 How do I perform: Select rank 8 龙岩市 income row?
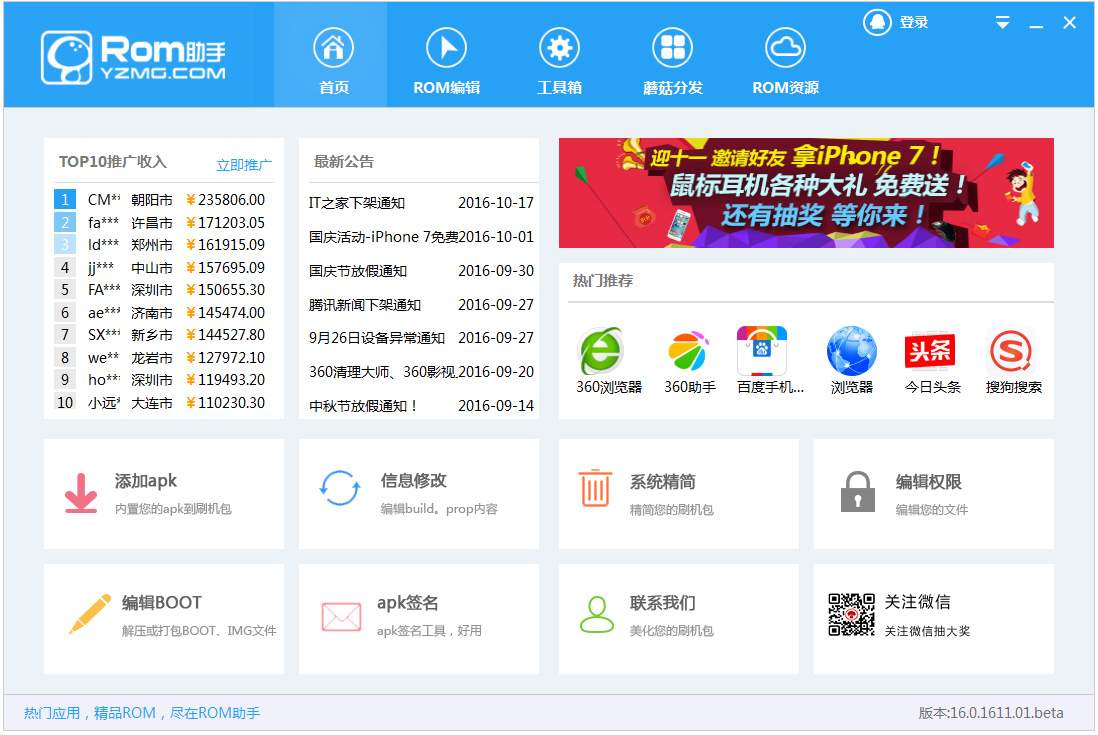tap(160, 358)
